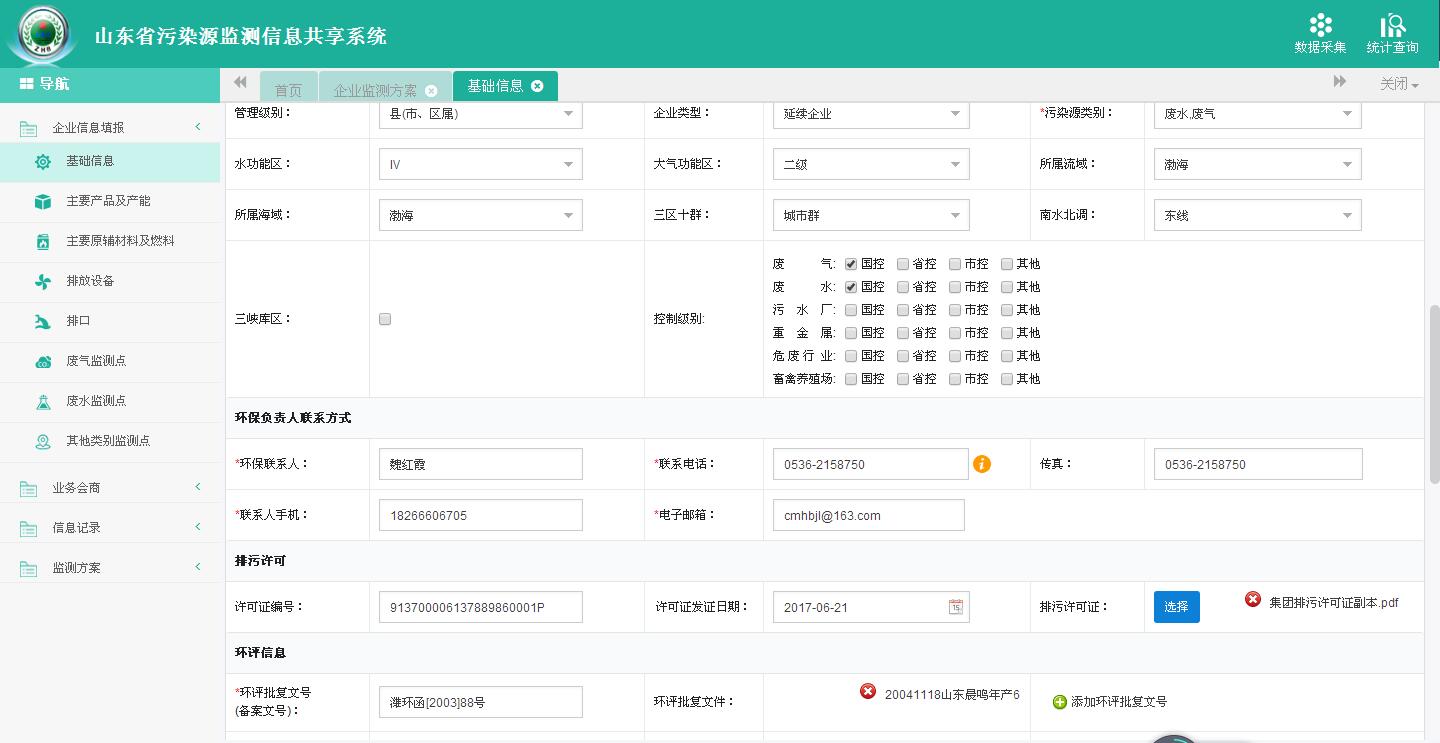Remove the 集团排污许可证副本.pdf file
1440x743 pixels.
pyautogui.click(x=1252, y=600)
